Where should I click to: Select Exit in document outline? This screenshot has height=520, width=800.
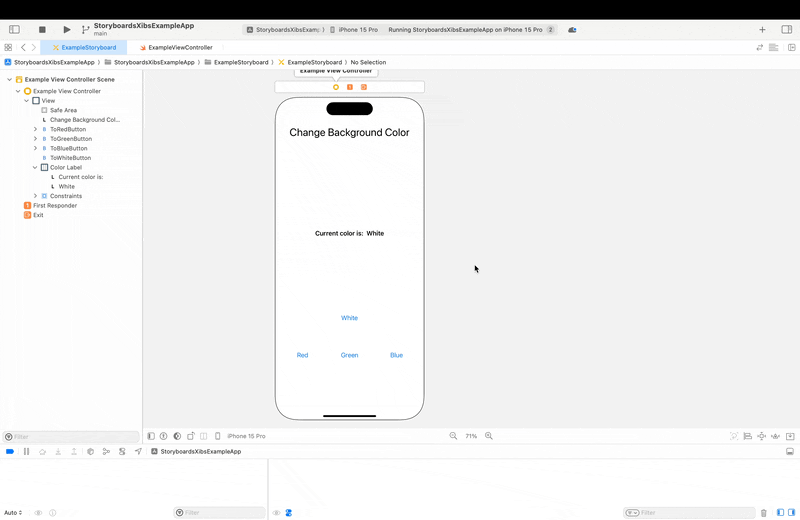click(33, 215)
